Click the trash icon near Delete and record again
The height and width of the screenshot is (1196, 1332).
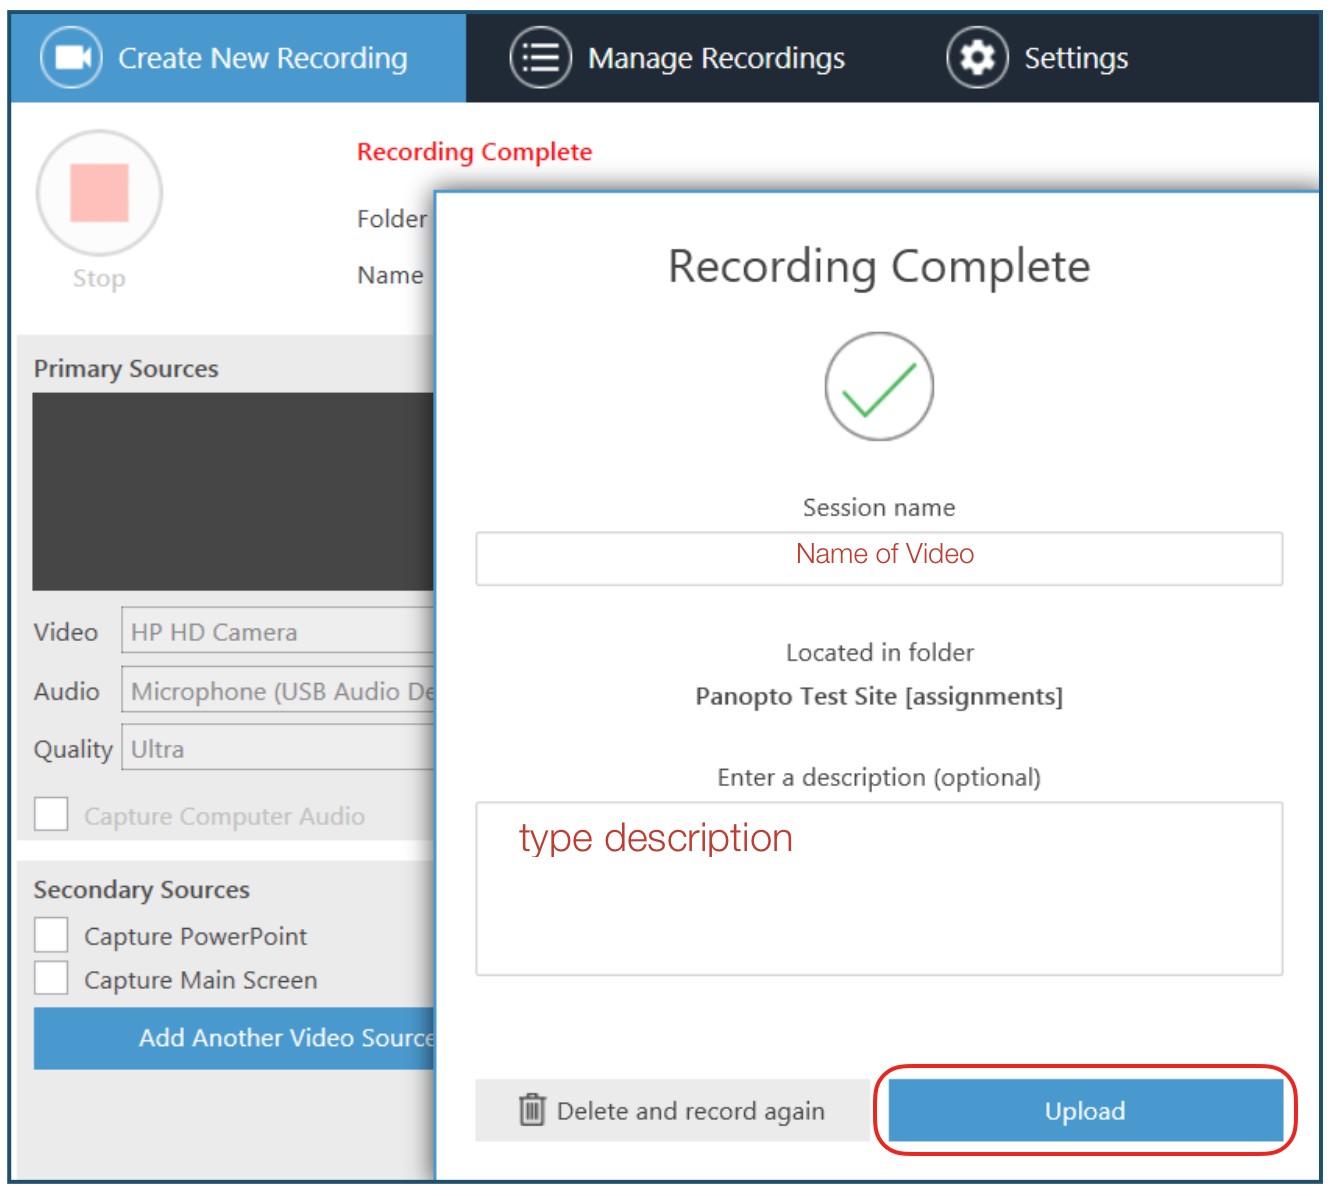coord(531,1110)
